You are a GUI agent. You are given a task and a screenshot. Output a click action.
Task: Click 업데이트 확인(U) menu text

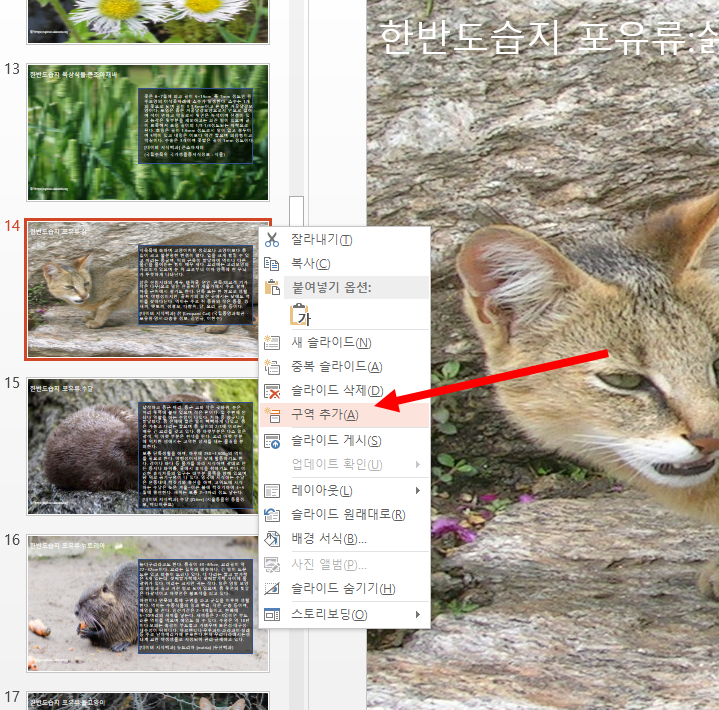[x=337, y=465]
